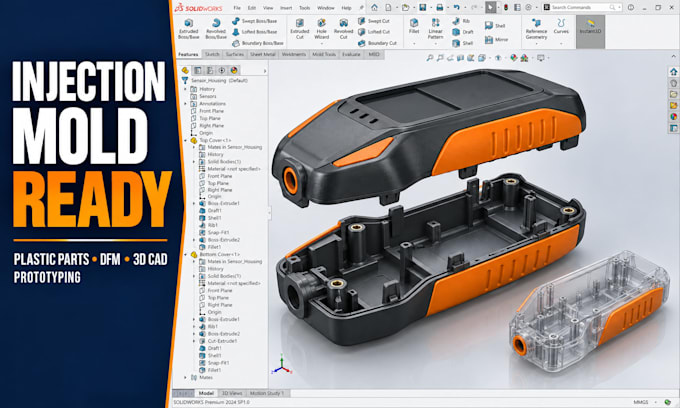This screenshot has width=680, height=408.
Task: Select the Boundary Cut tool
Action: pos(377,43)
